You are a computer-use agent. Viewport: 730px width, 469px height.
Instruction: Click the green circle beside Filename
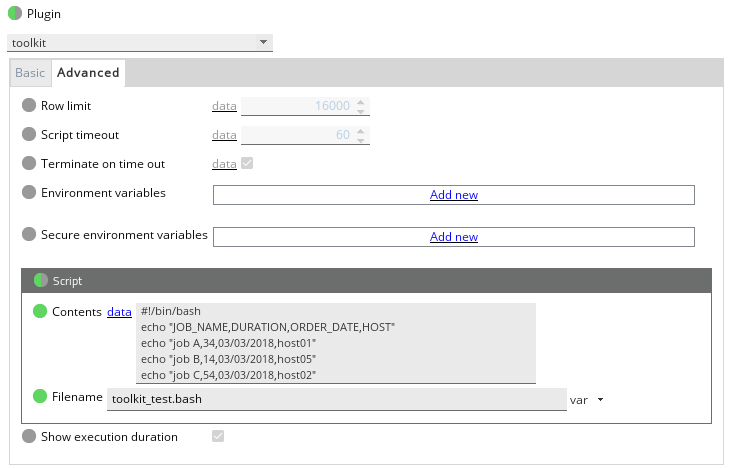click(40, 396)
